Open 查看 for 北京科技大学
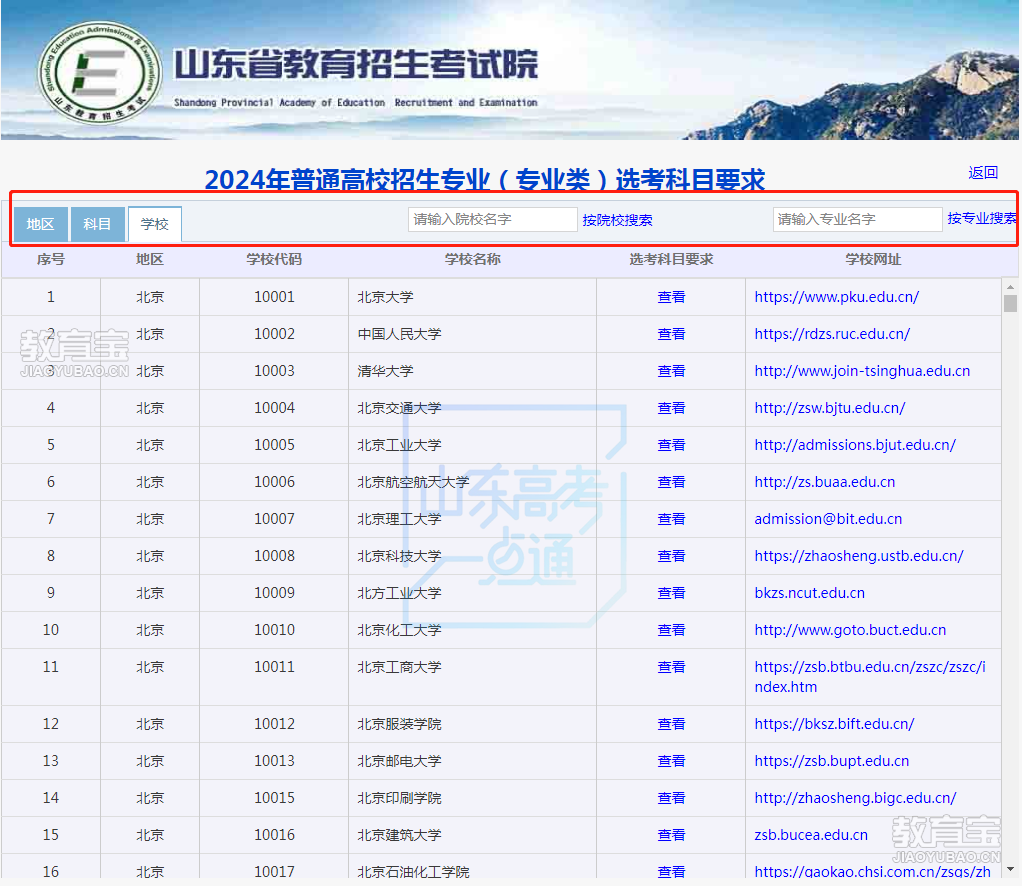 tap(671, 556)
